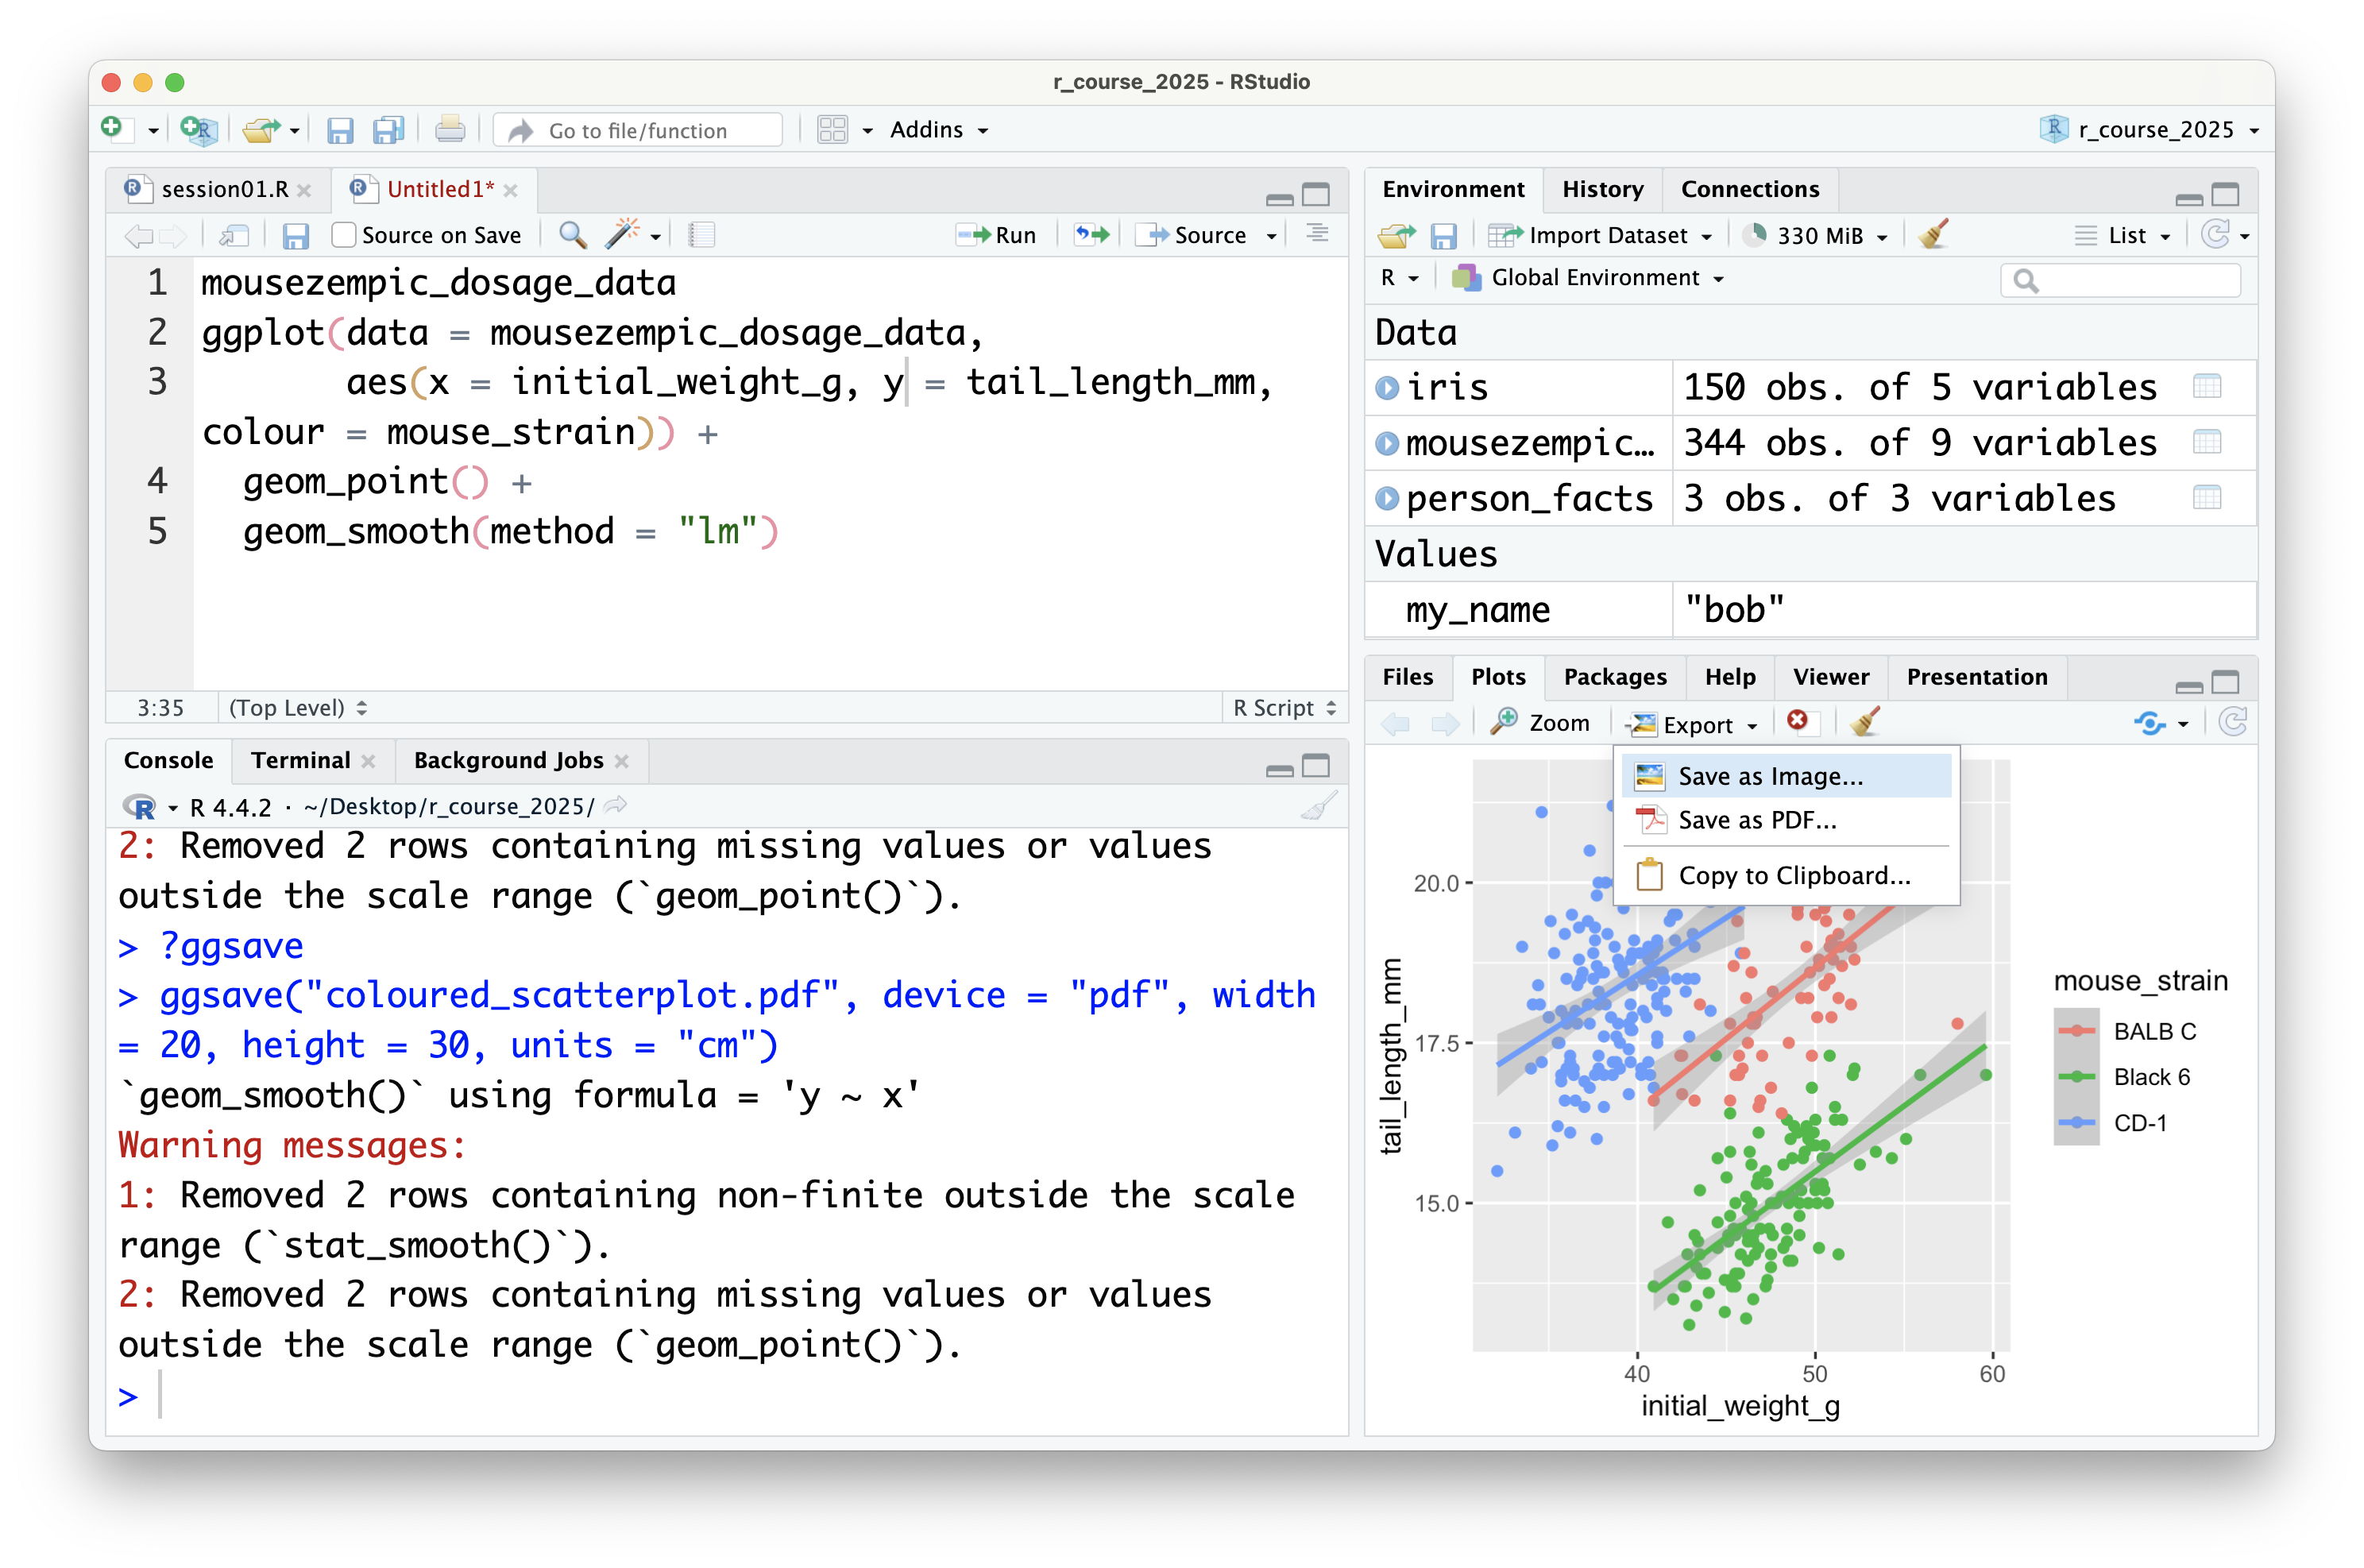This screenshot has height=1568, width=2364.
Task: View current working directory arrow icon
Action: tap(616, 805)
